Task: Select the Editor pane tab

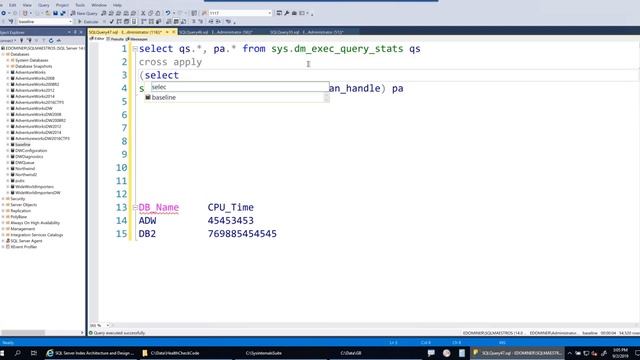Action: click(x=97, y=39)
